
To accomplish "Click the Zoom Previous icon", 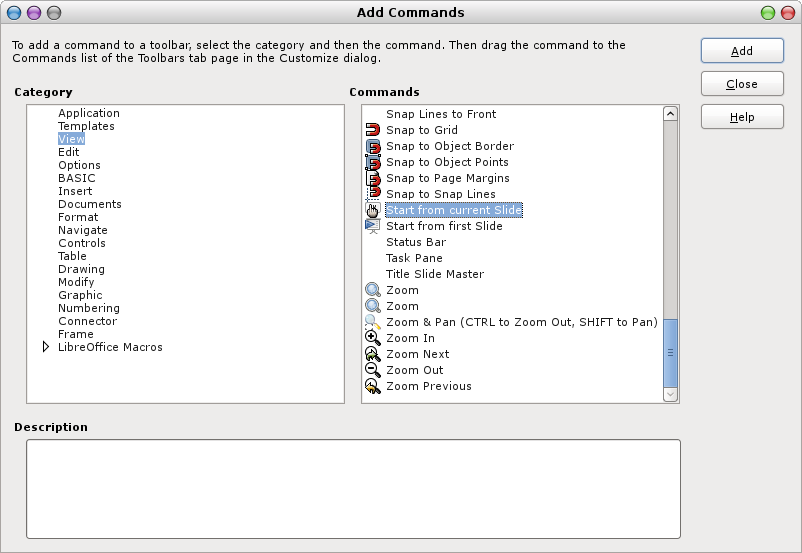I will (373, 386).
